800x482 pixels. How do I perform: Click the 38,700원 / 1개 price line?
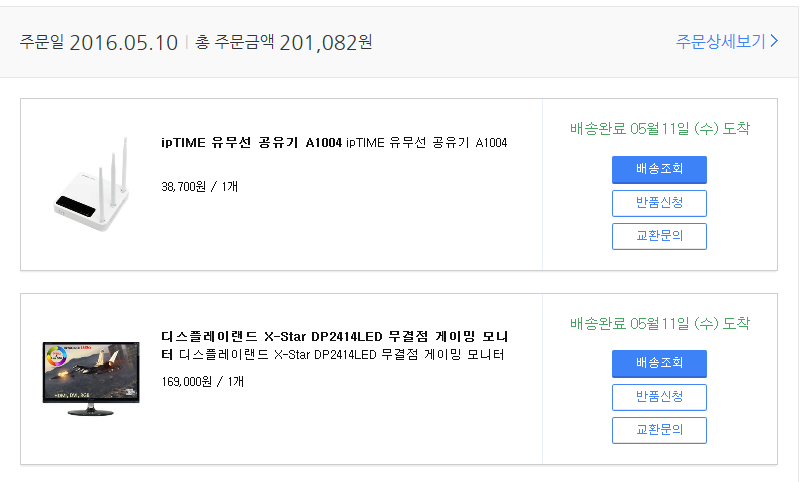[x=200, y=186]
